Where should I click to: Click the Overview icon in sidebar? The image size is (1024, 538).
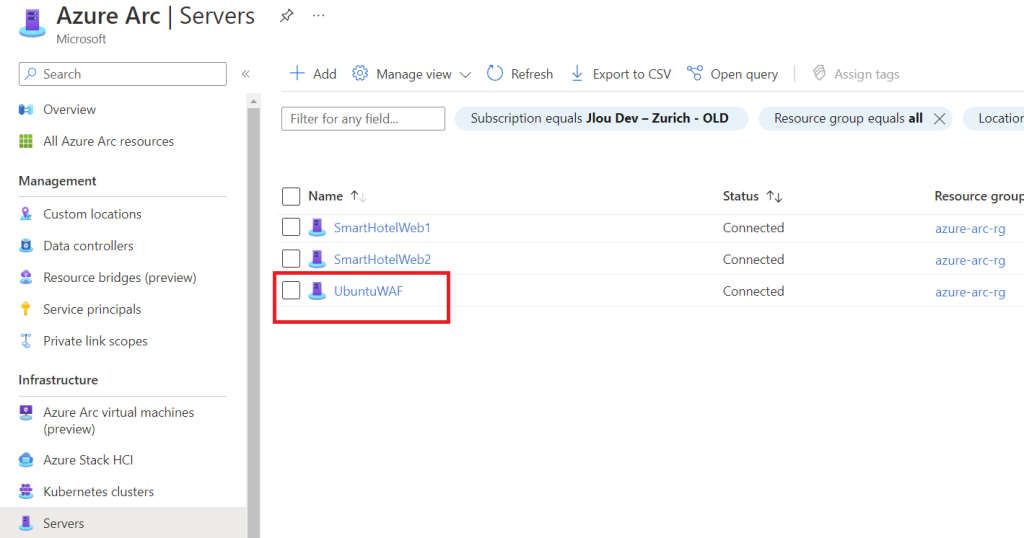coord(26,110)
